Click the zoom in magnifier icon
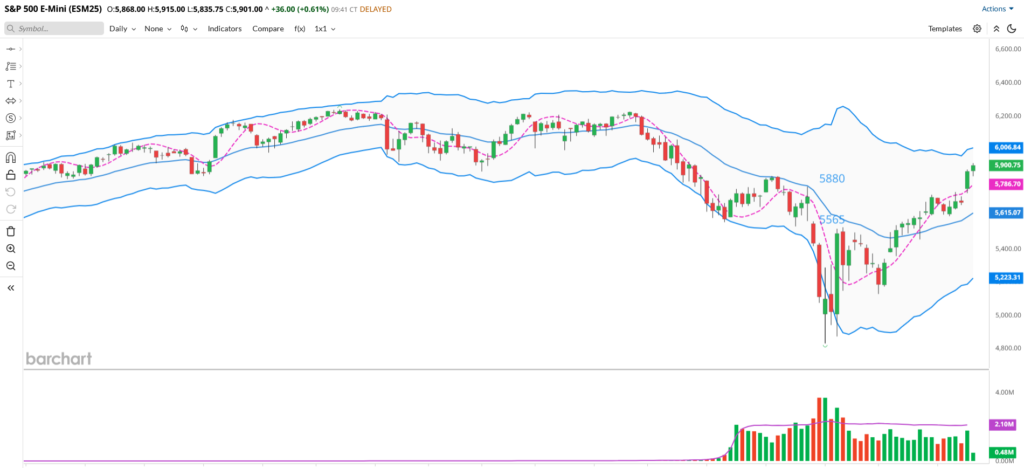1024x468 pixels. pyautogui.click(x=11, y=248)
